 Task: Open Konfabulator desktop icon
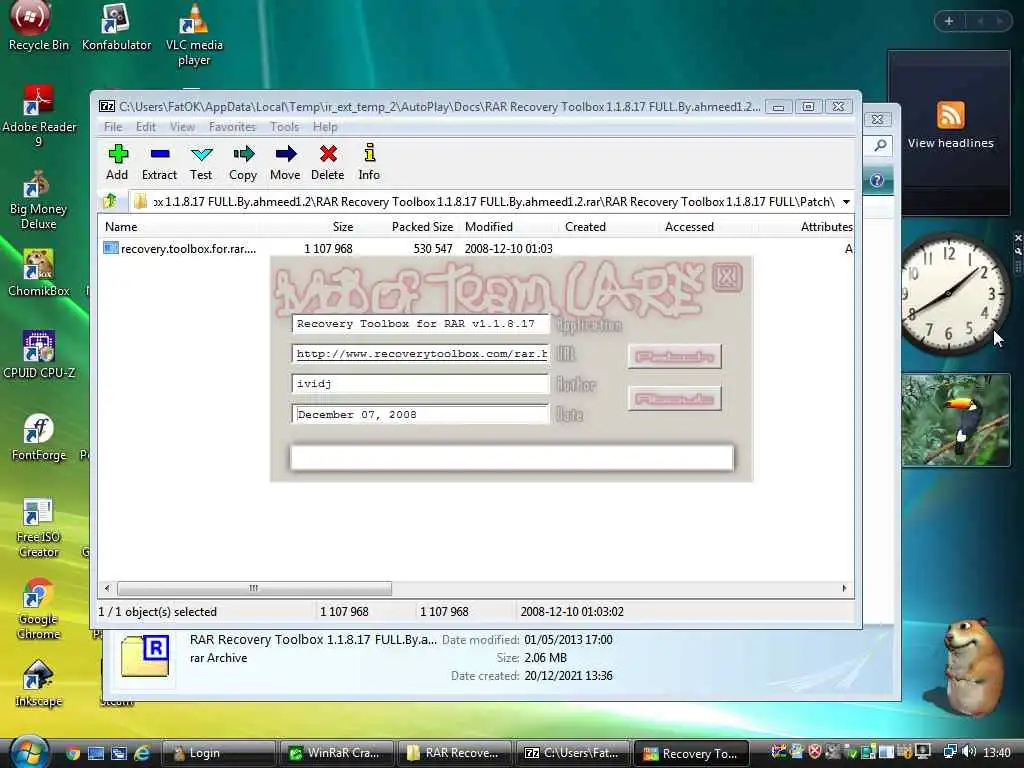tap(116, 27)
